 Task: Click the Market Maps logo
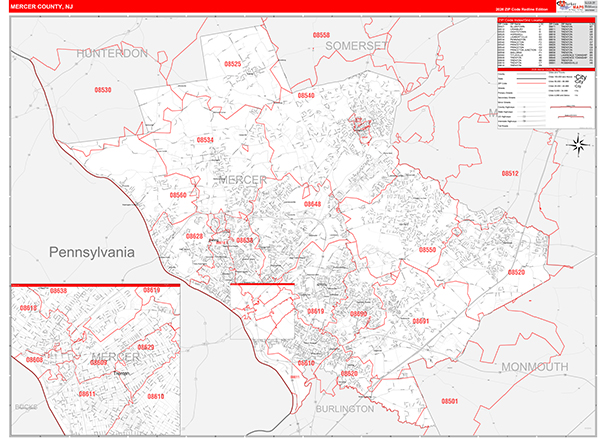tap(569, 6)
